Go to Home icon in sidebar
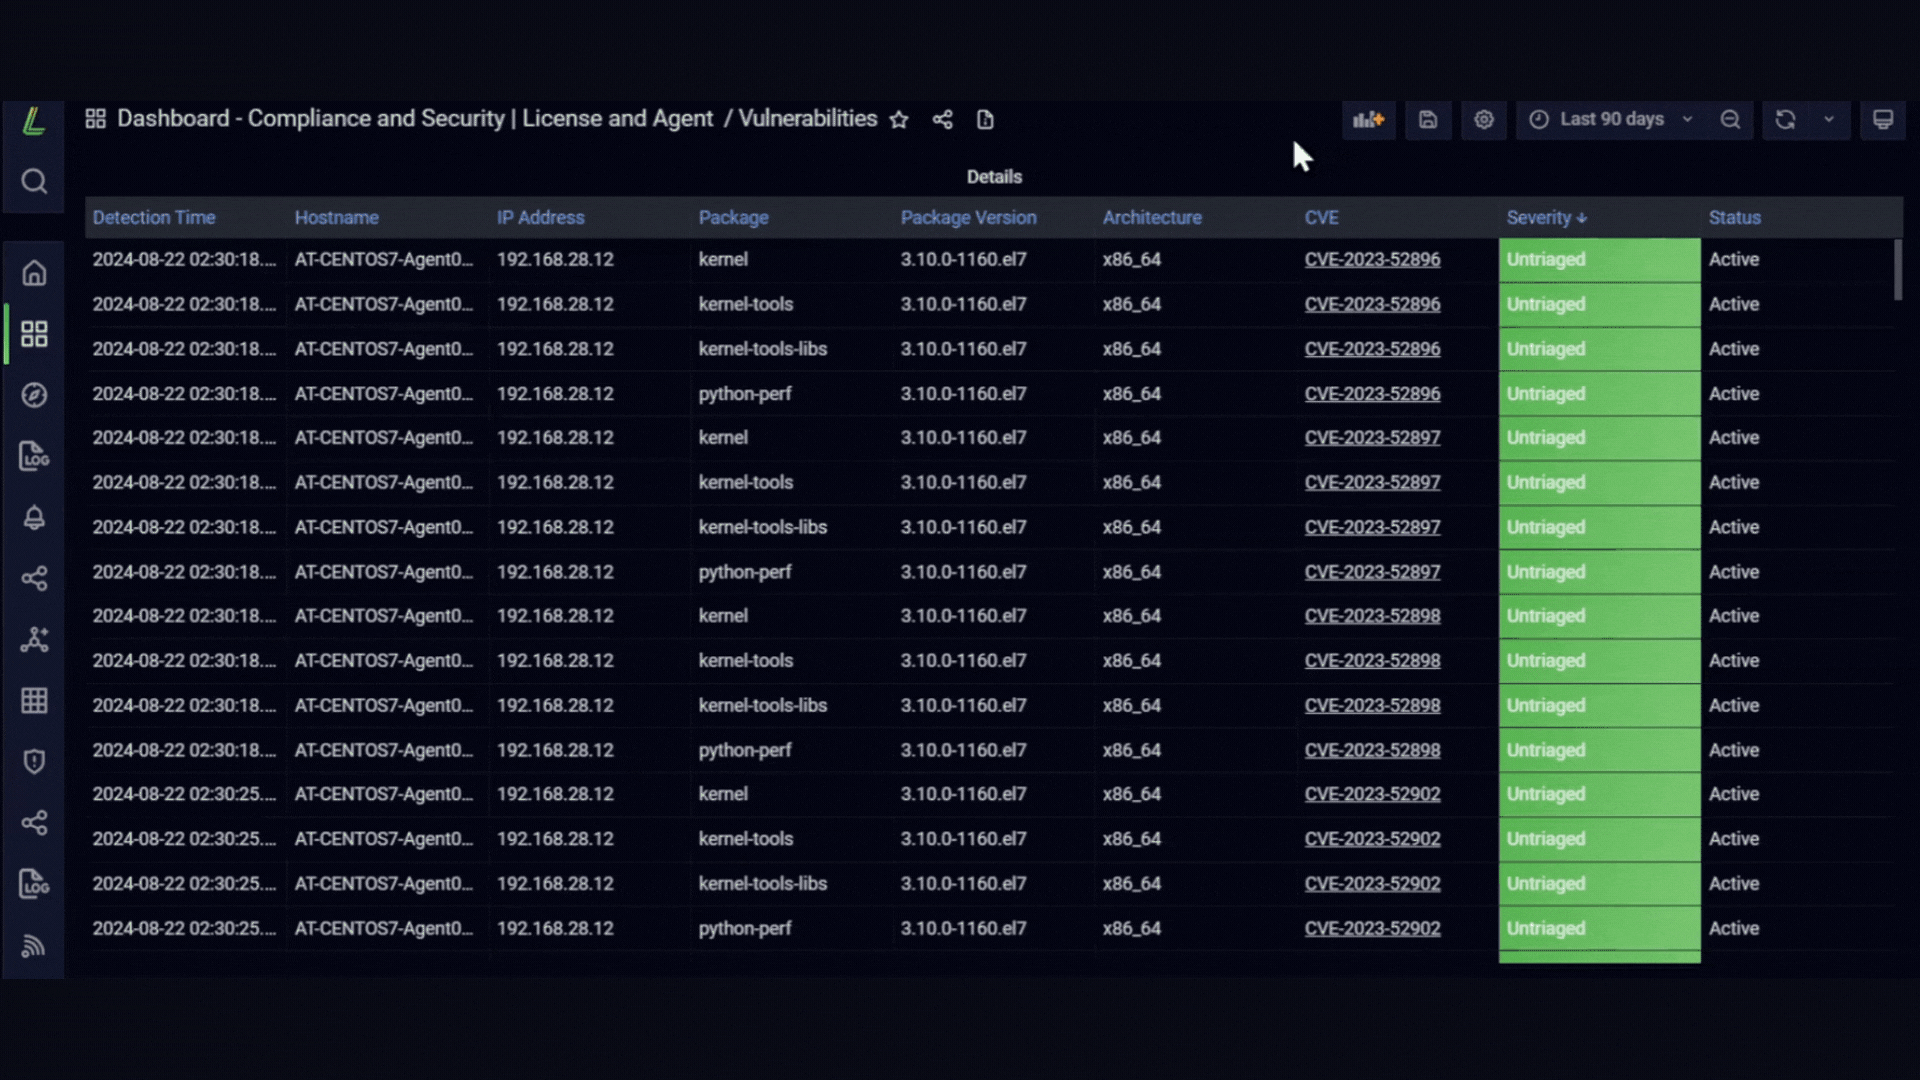 (34, 273)
